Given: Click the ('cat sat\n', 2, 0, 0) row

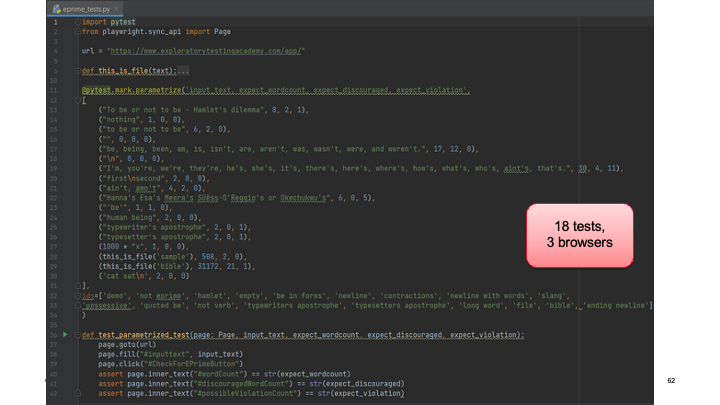Looking at the screenshot, I should click(x=144, y=276).
